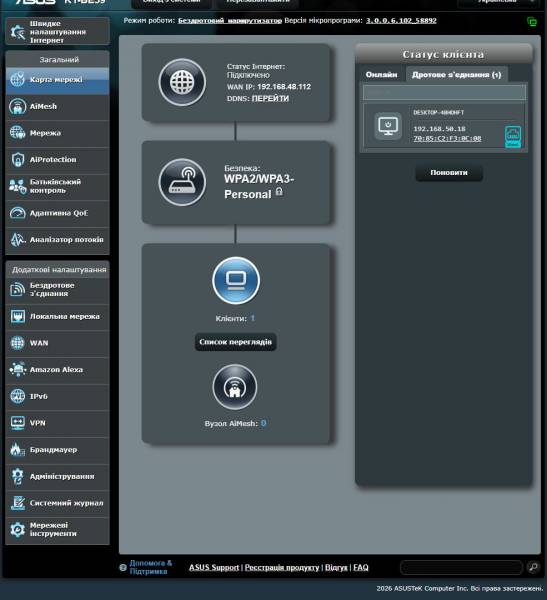
Task: Click the client filter field in Статус клієнта
Action: 444,92
